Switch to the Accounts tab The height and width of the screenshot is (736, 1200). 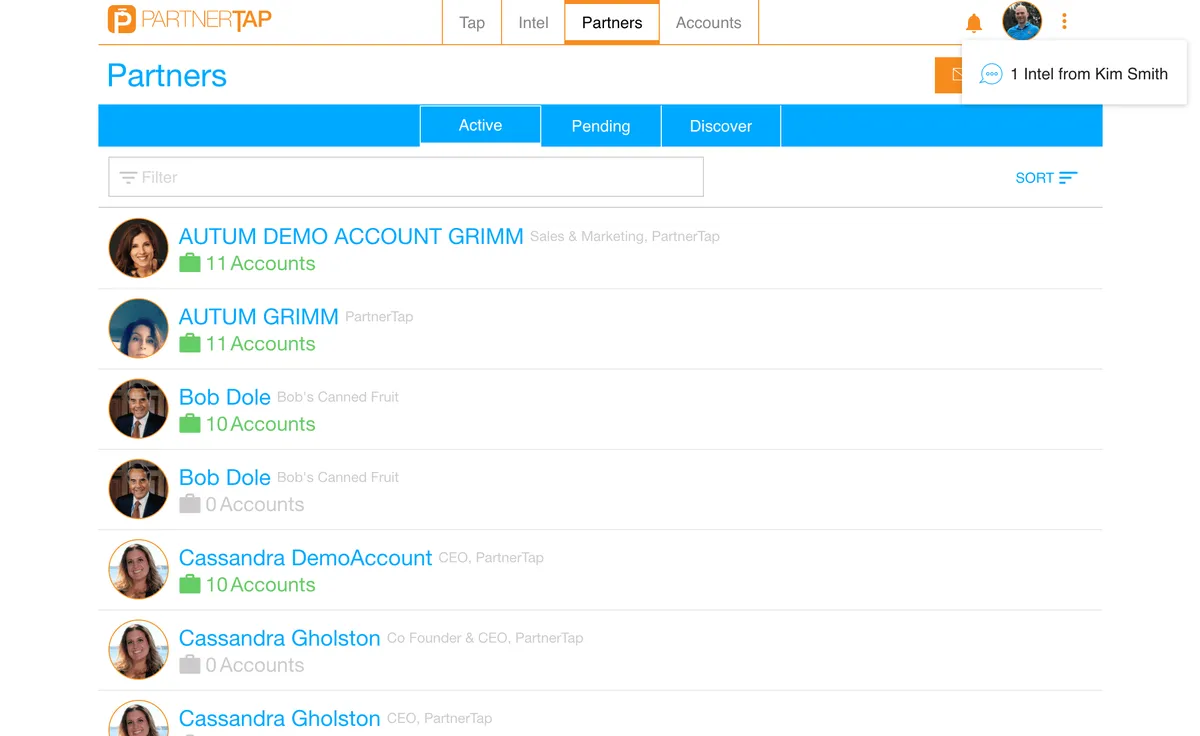pos(708,23)
